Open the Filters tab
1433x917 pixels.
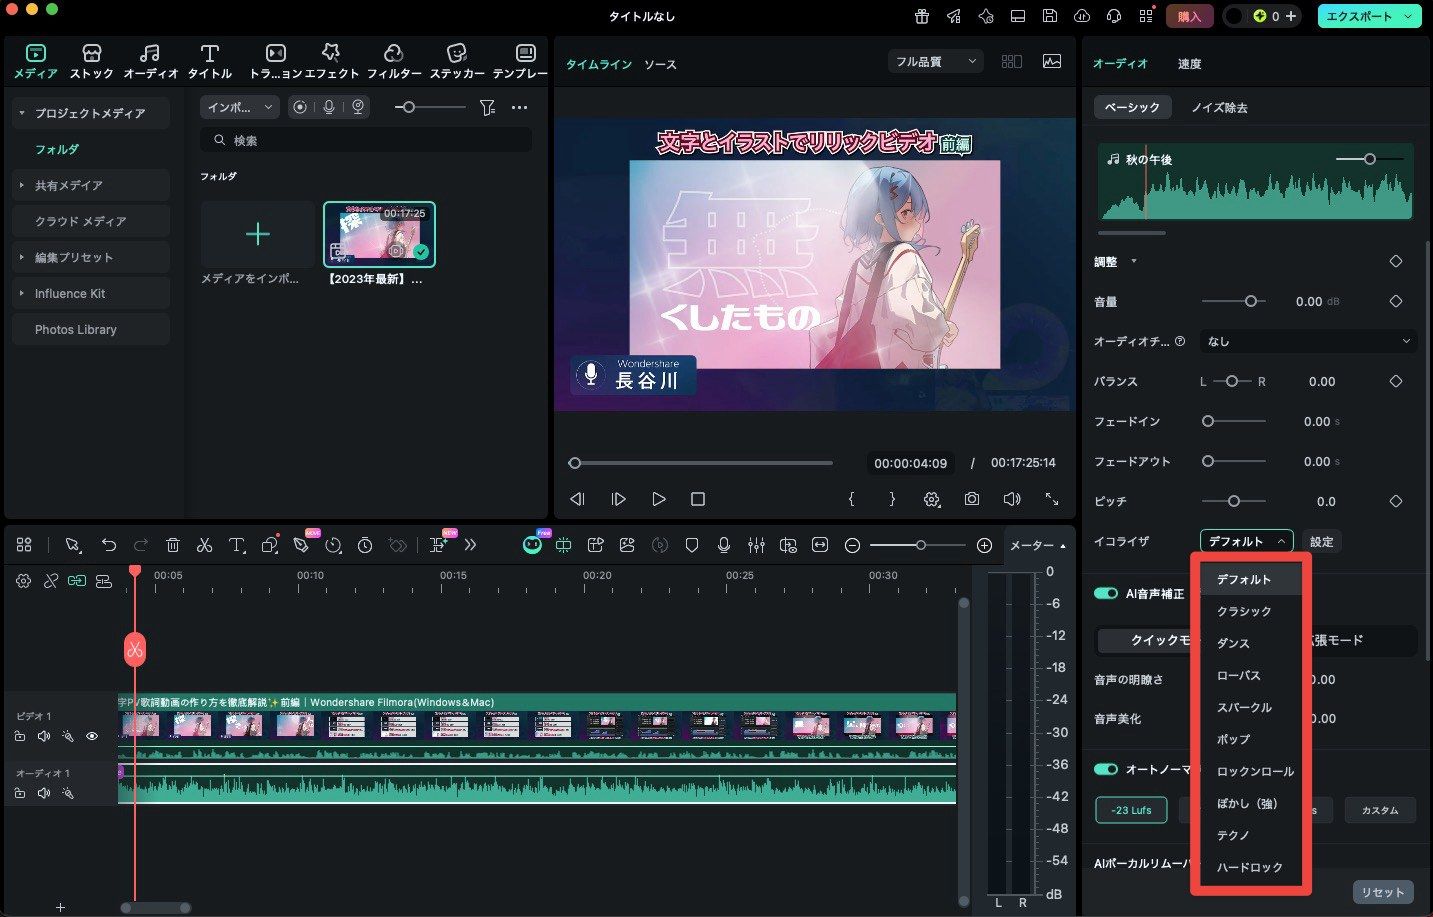[x=394, y=61]
